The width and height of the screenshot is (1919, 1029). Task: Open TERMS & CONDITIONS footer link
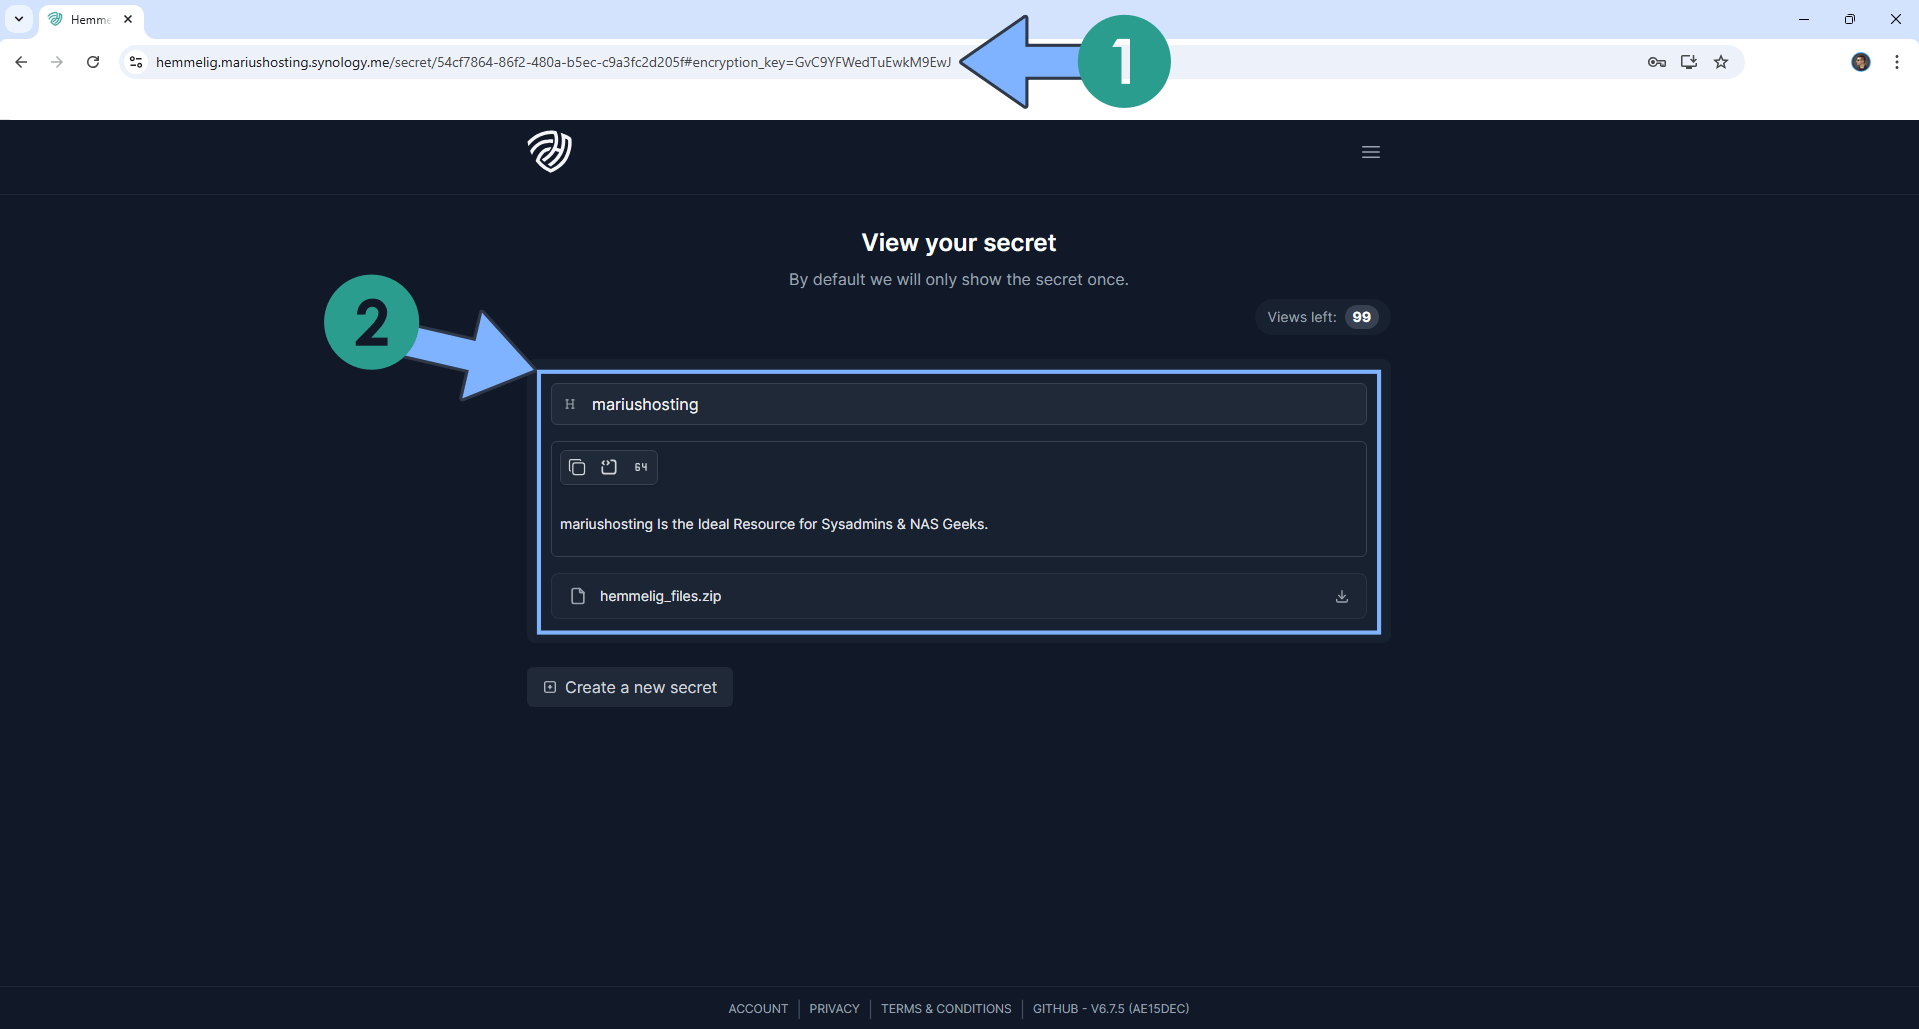point(946,1009)
